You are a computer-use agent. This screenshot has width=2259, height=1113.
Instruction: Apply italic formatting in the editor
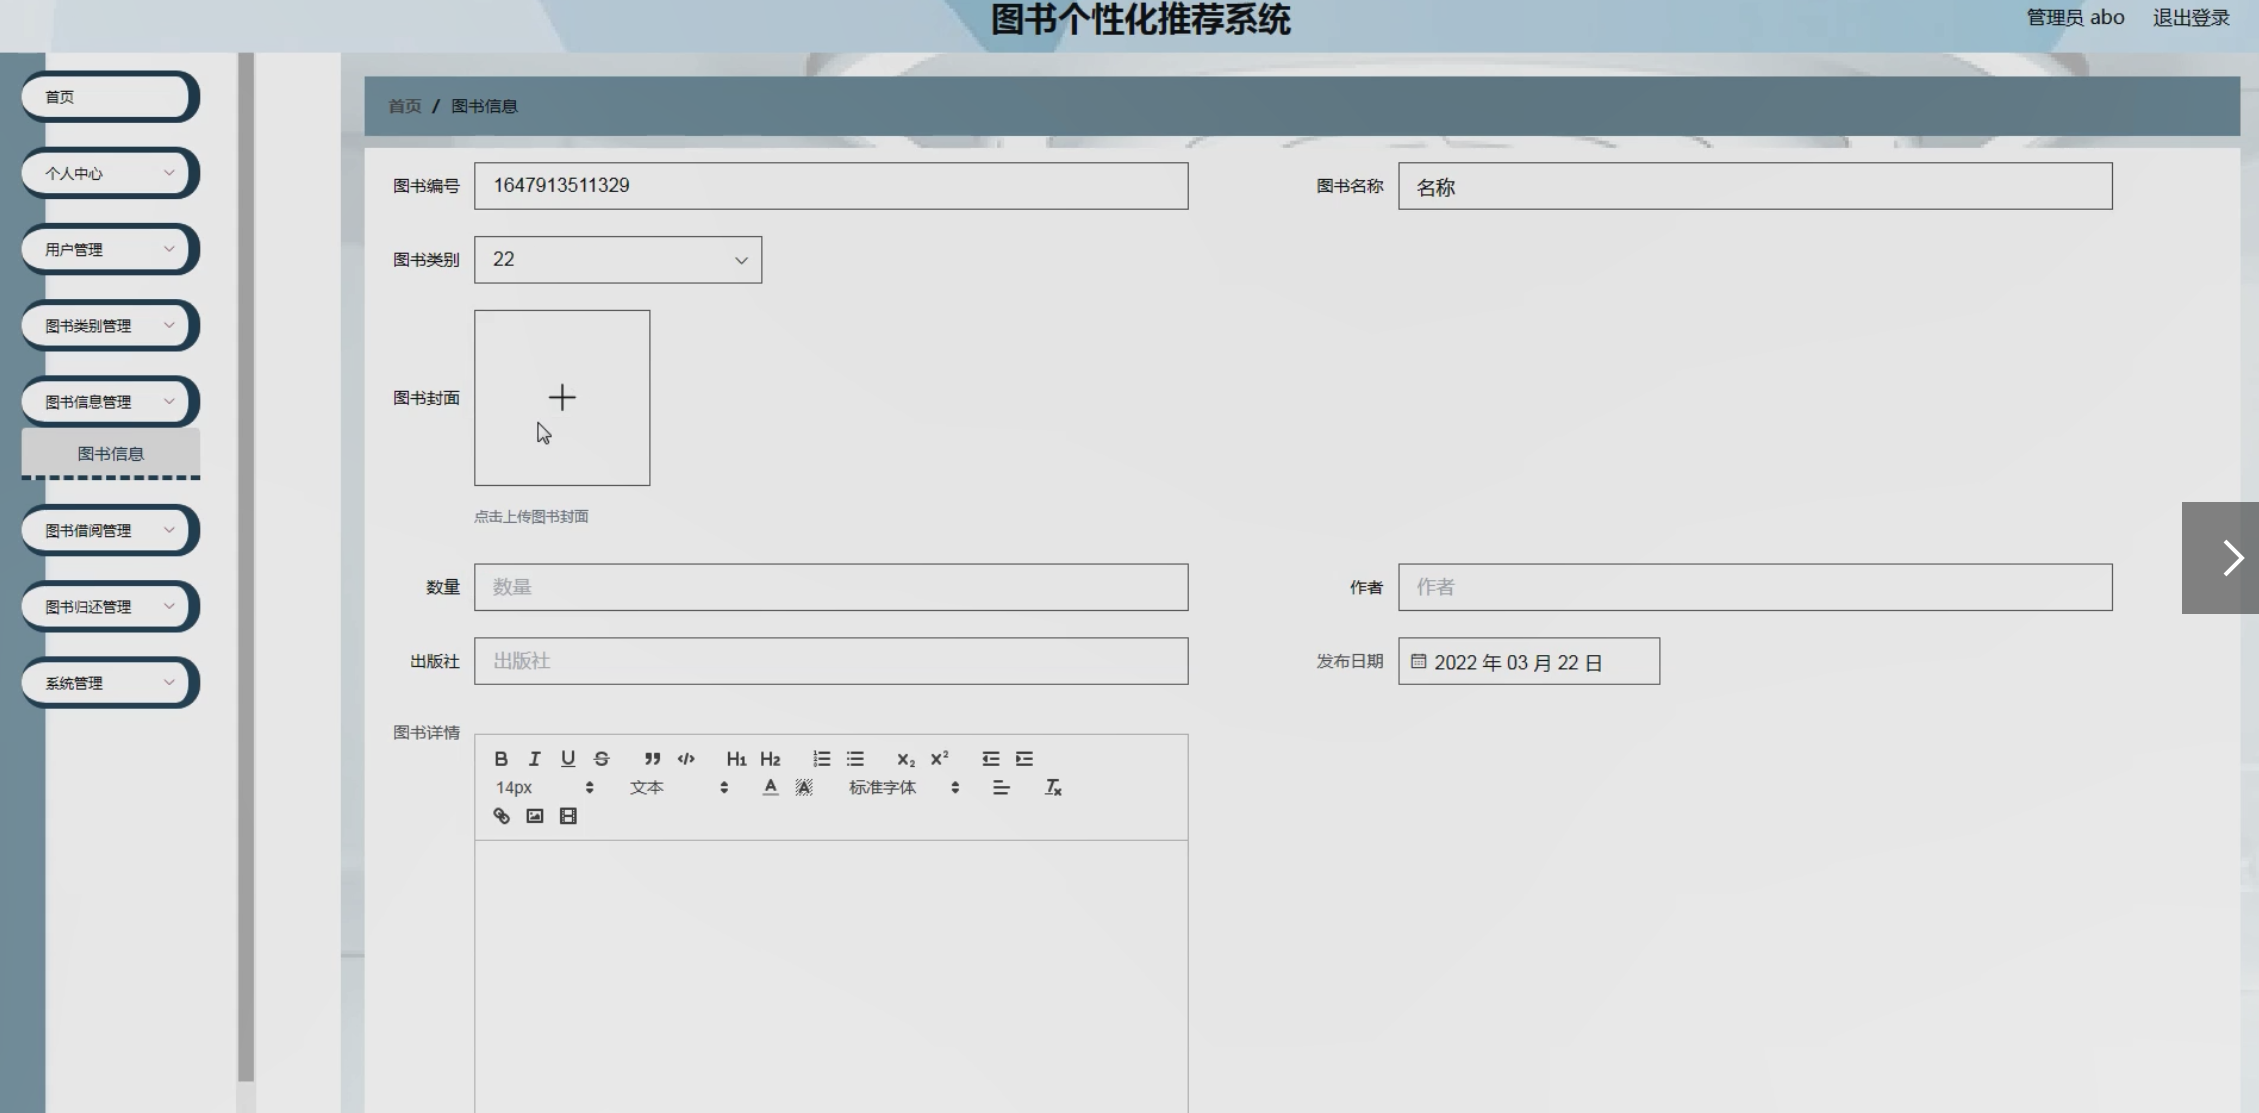tap(534, 759)
